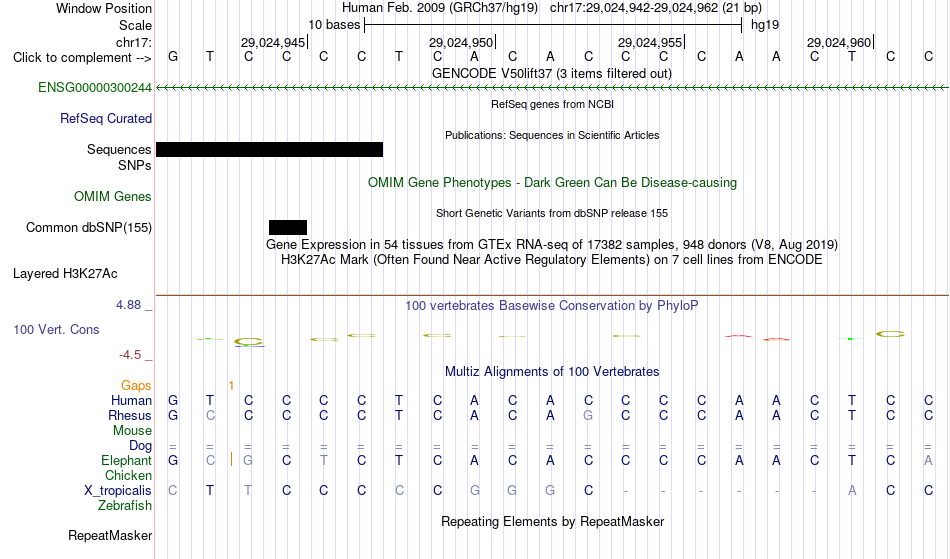
Task: Click the H3K27Ac Mark ENCODE track title
Action: point(552,260)
